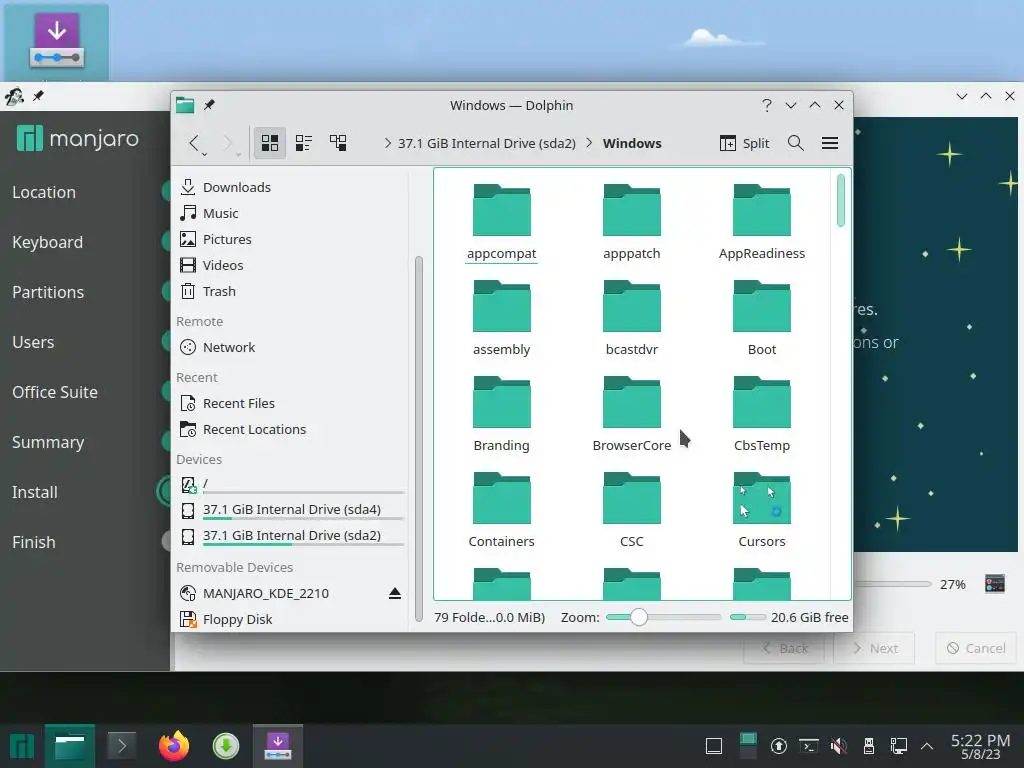Go forward in Dolphin navigation
This screenshot has width=1024, height=768.
[x=227, y=143]
